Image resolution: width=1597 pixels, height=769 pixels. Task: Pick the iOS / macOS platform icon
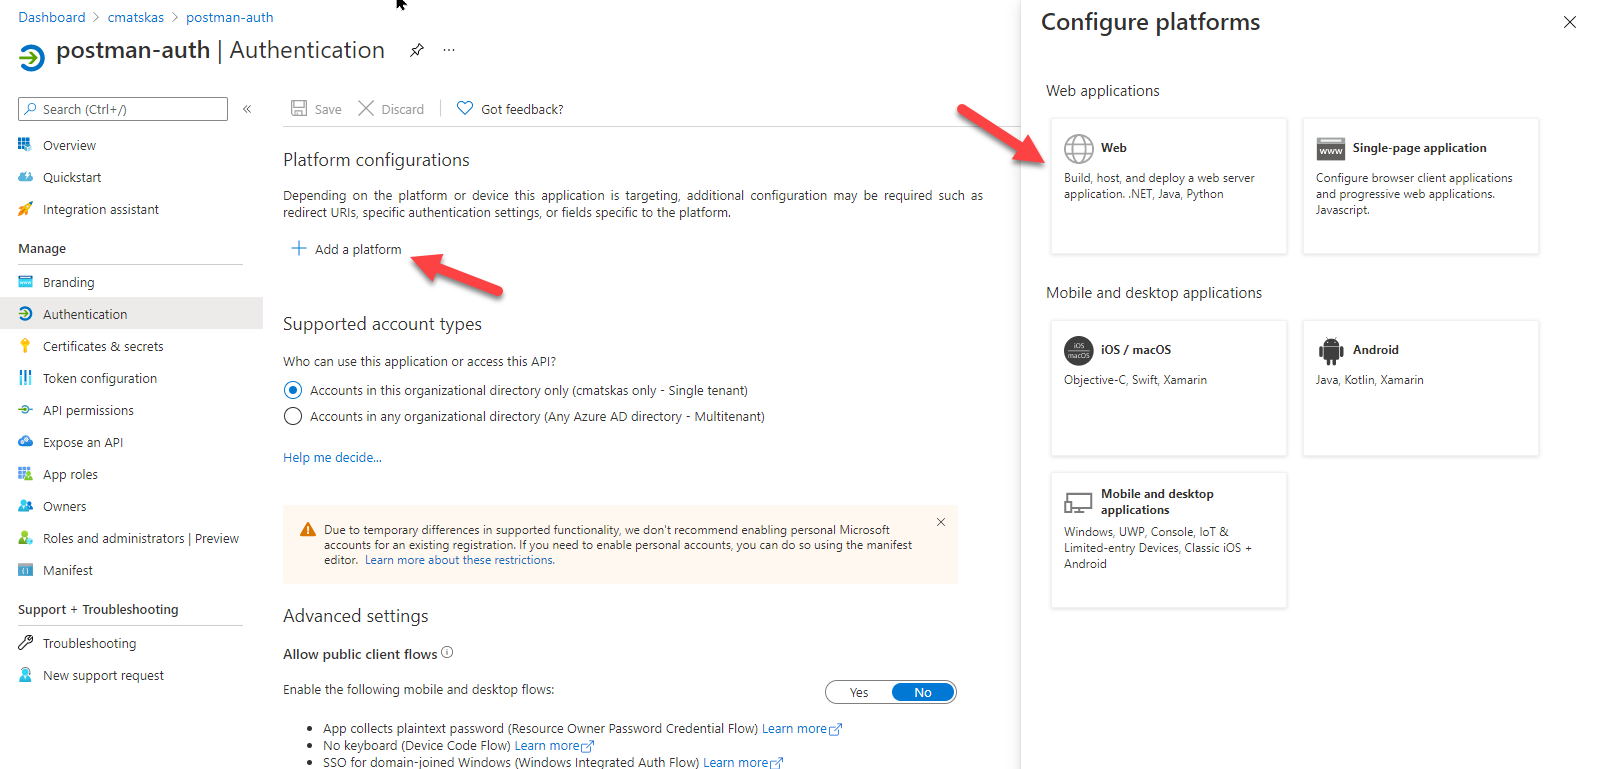[x=1078, y=350]
